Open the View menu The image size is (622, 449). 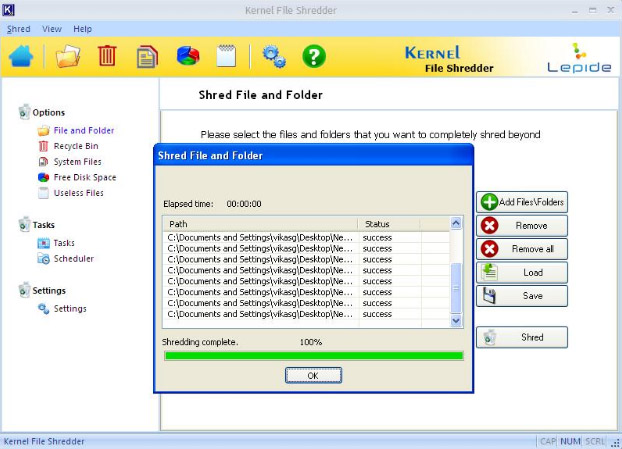coord(52,29)
